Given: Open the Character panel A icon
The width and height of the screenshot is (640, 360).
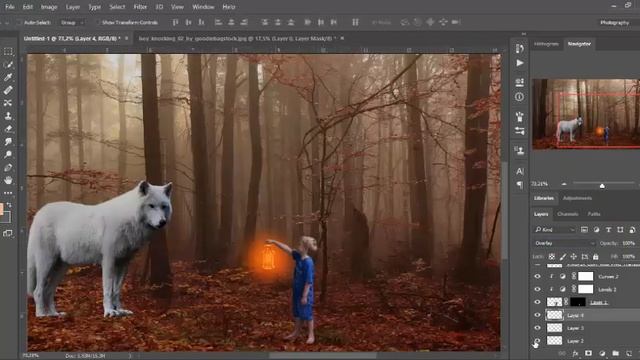Looking at the screenshot, I should pyautogui.click(x=520, y=171).
